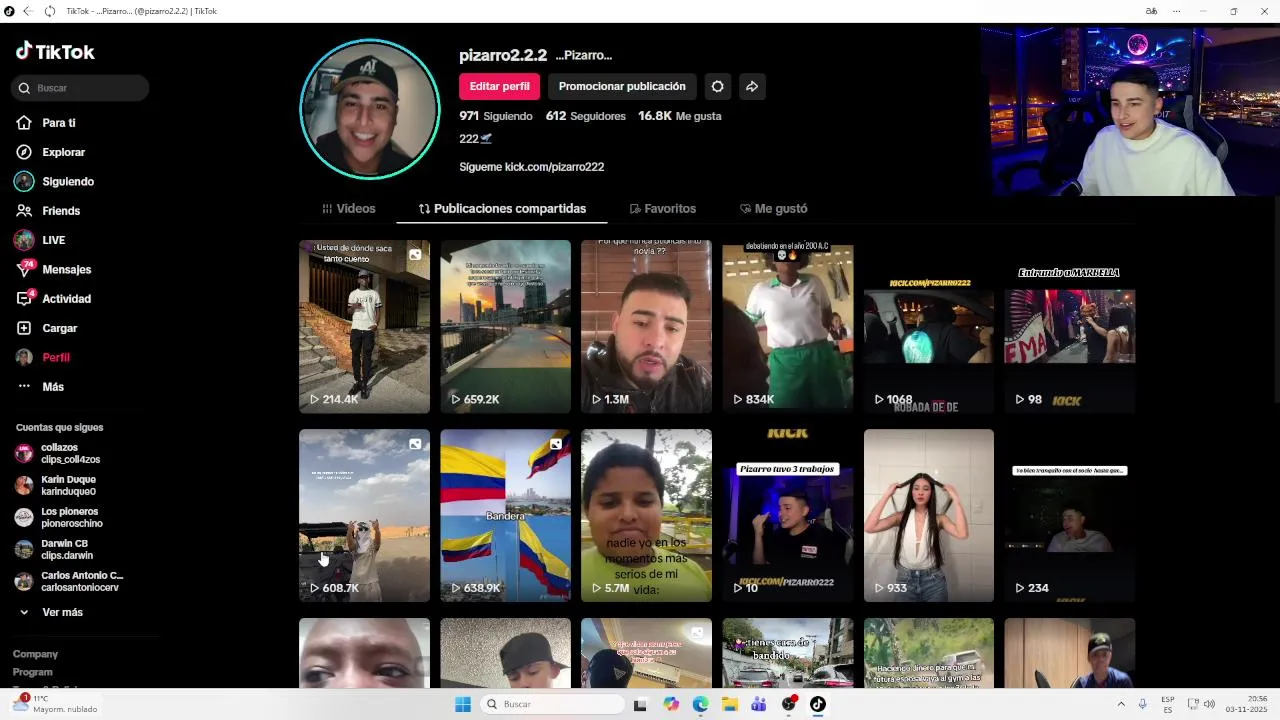Open the video with 234 views
Image resolution: width=1280 pixels, height=720 pixels.
(x=1070, y=515)
